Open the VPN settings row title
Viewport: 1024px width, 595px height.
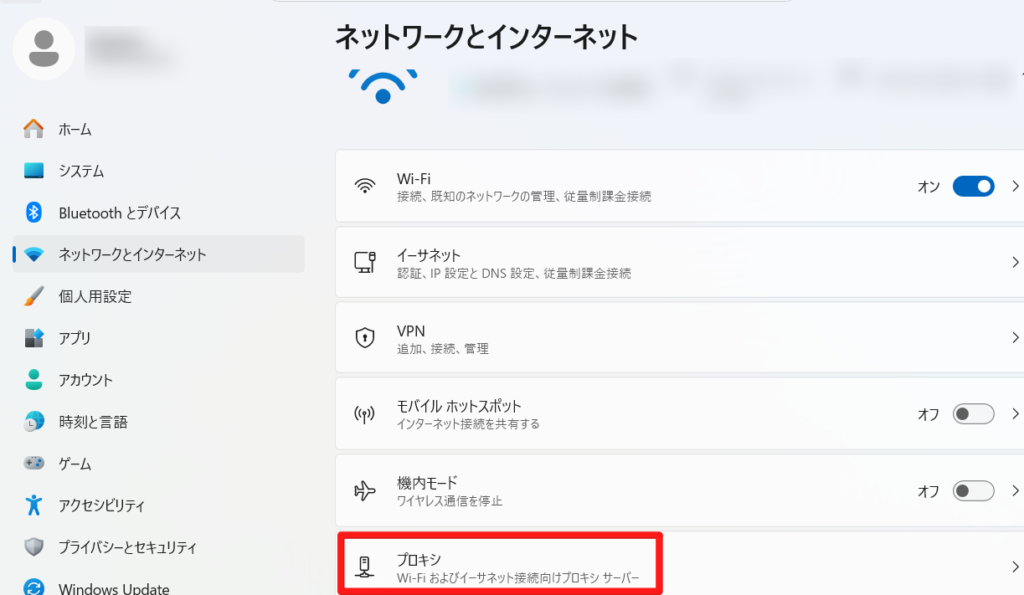tap(411, 330)
